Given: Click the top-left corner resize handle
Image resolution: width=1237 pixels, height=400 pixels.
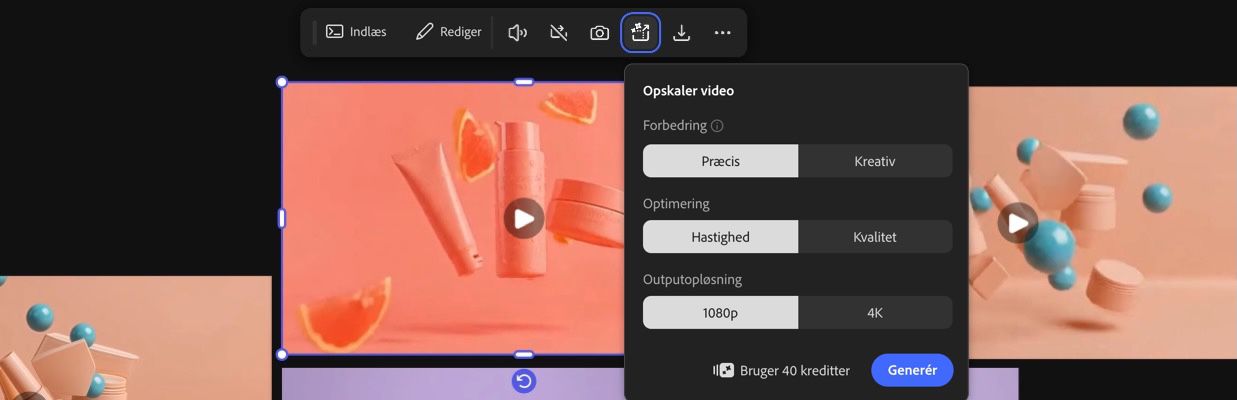Looking at the screenshot, I should pos(281,82).
